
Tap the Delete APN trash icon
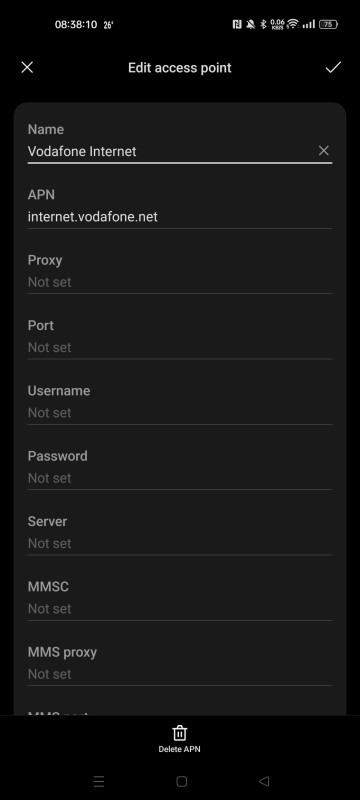[179, 733]
